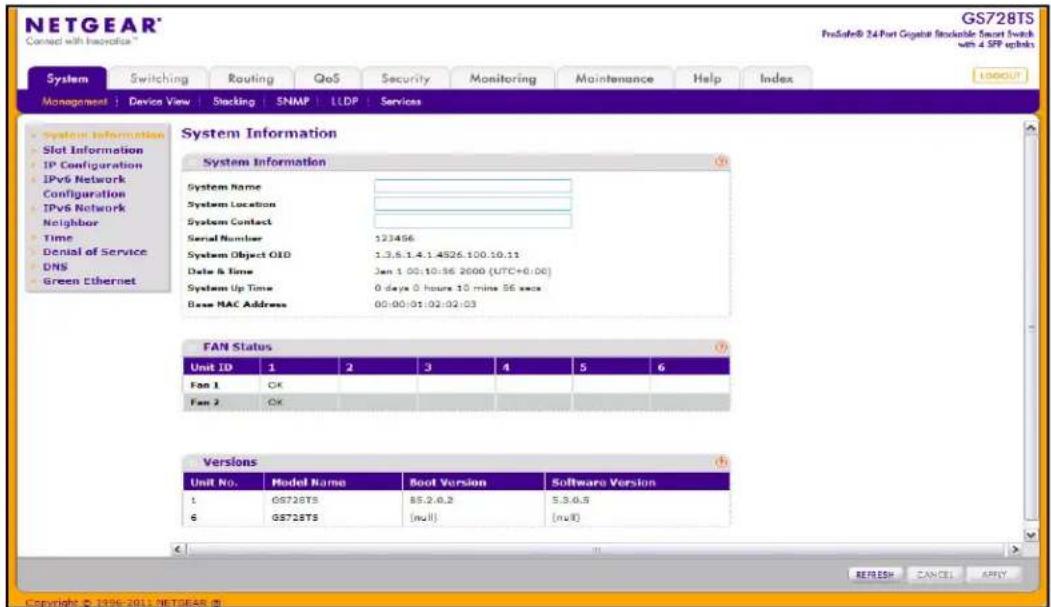
Task: Open Slot Information in sidebar
Action: 92,150
